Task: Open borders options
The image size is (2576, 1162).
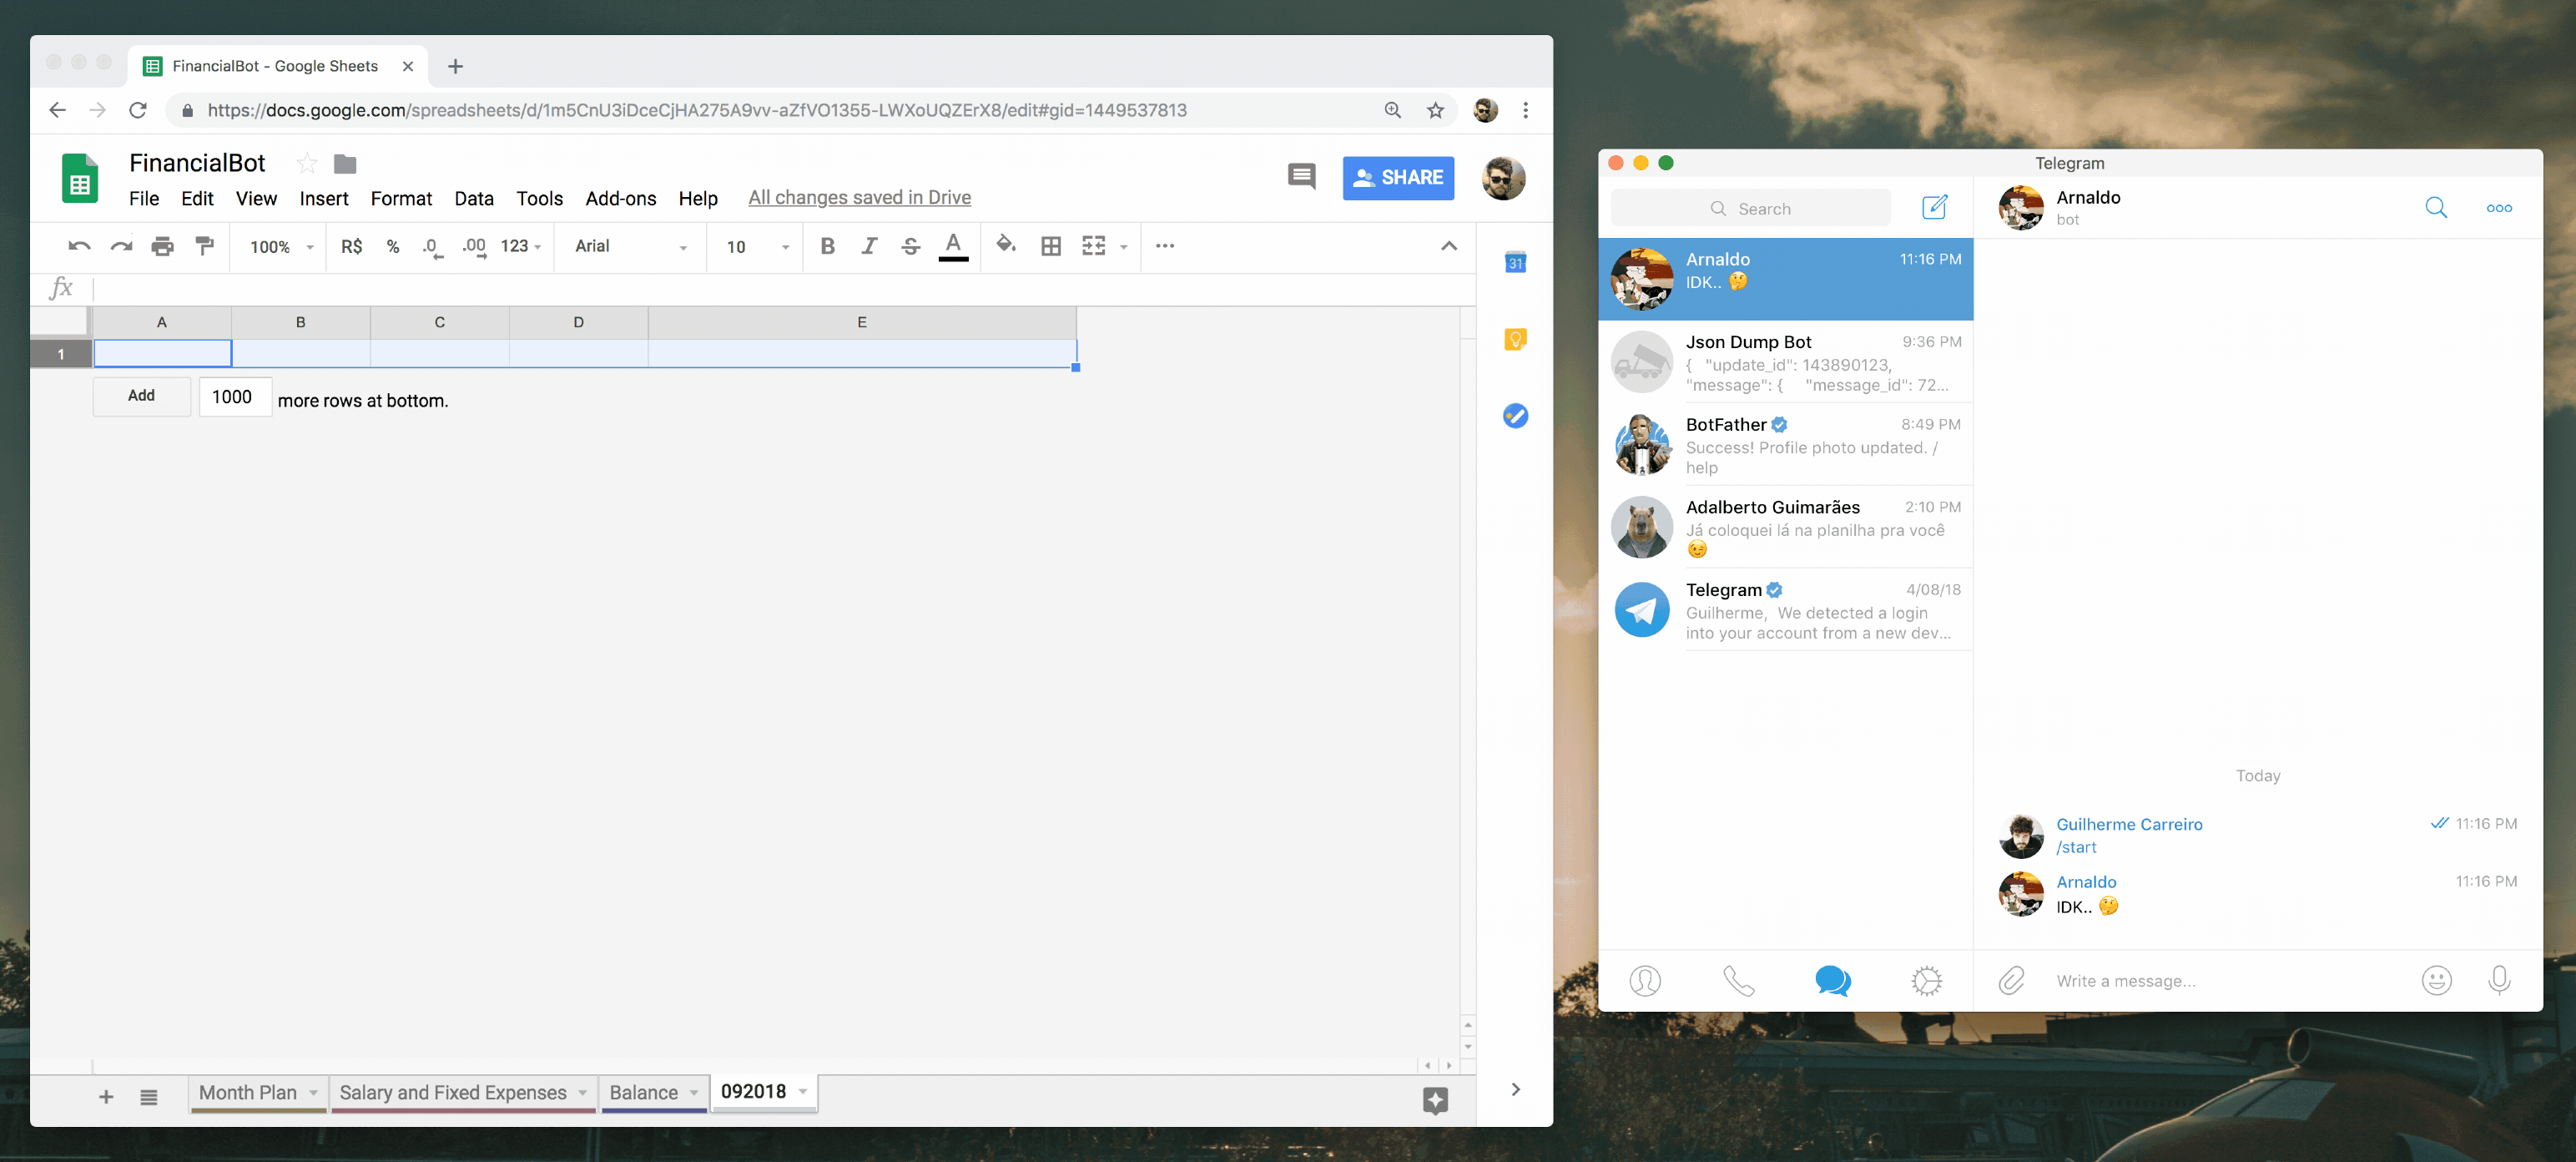Action: pyautogui.click(x=1051, y=246)
